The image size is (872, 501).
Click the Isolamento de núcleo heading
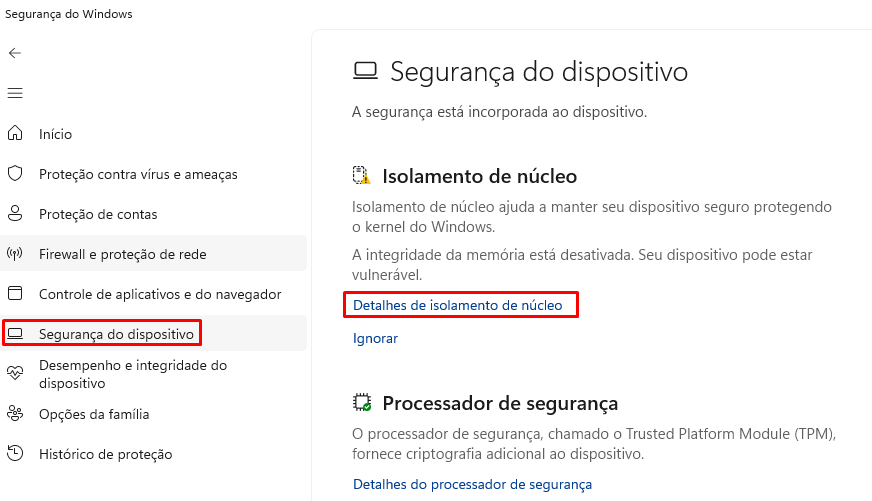[479, 176]
